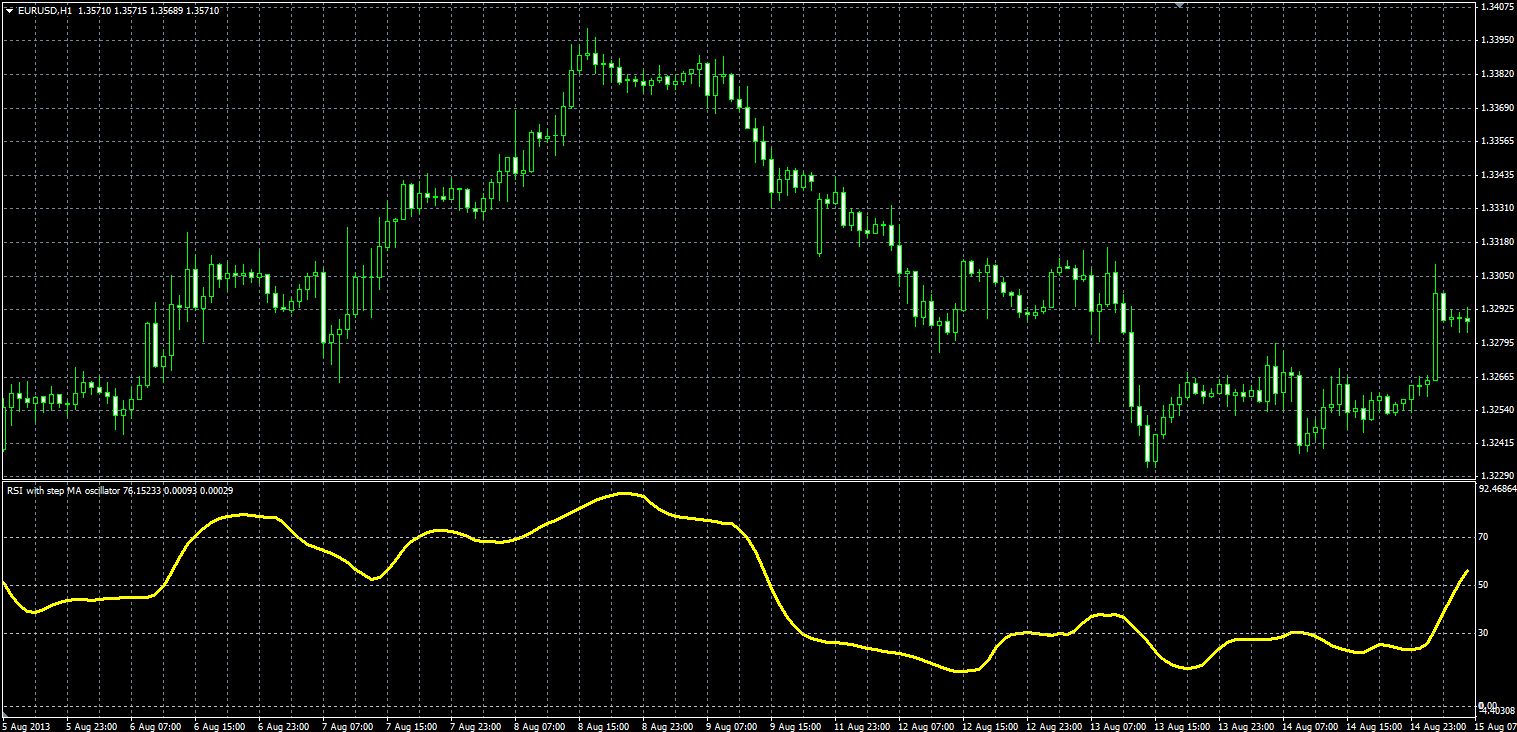
Task: Click the 1.32925 price scale label
Action: (1496, 309)
